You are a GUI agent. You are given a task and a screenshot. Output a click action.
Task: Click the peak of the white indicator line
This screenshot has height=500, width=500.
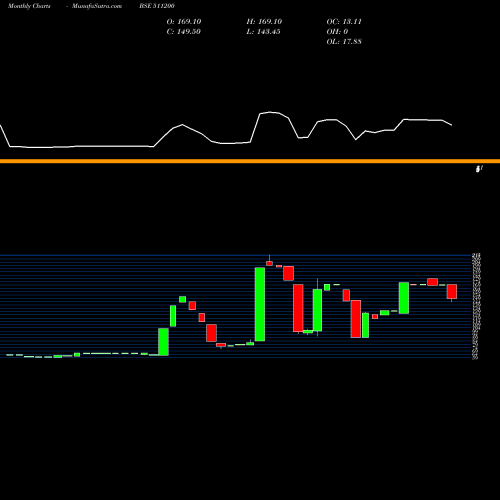coord(270,112)
